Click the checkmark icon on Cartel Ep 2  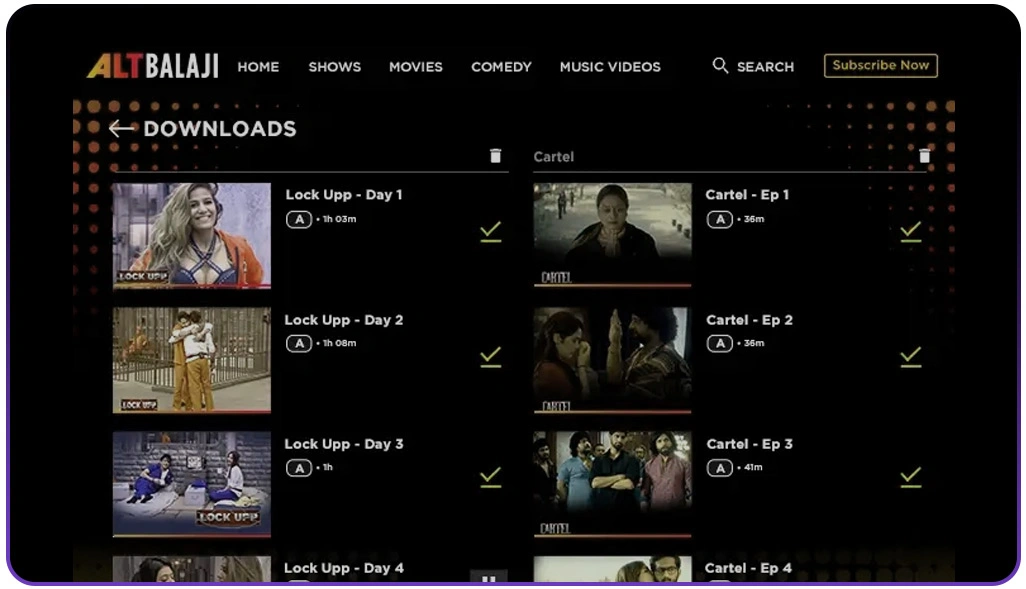[x=910, y=356]
